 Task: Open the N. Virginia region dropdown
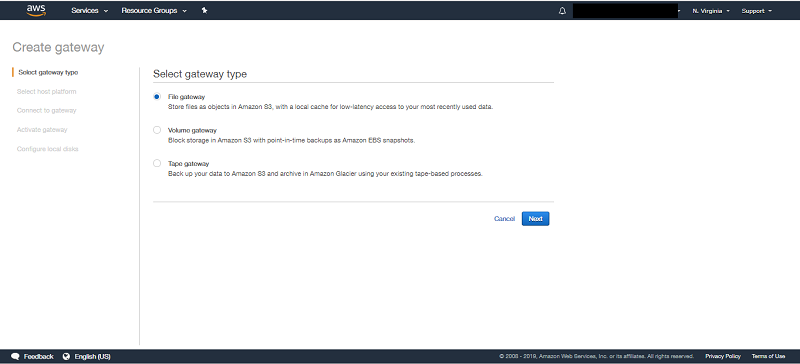[x=711, y=11]
